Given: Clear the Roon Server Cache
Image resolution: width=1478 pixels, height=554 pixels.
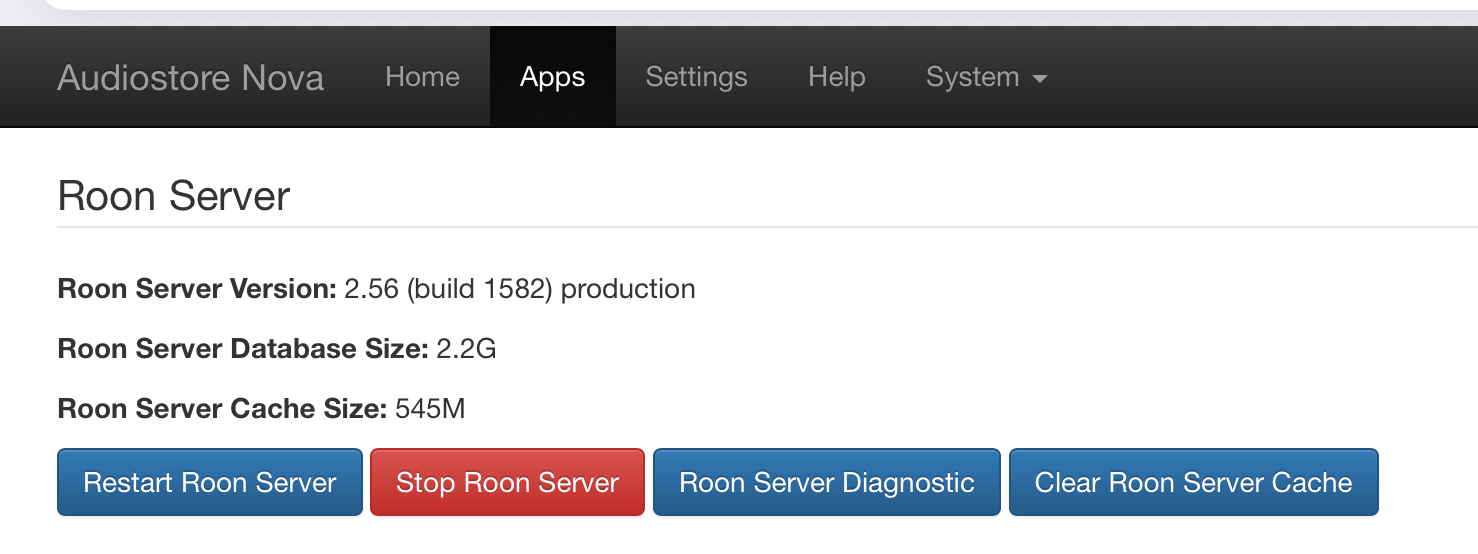Looking at the screenshot, I should (1193, 483).
